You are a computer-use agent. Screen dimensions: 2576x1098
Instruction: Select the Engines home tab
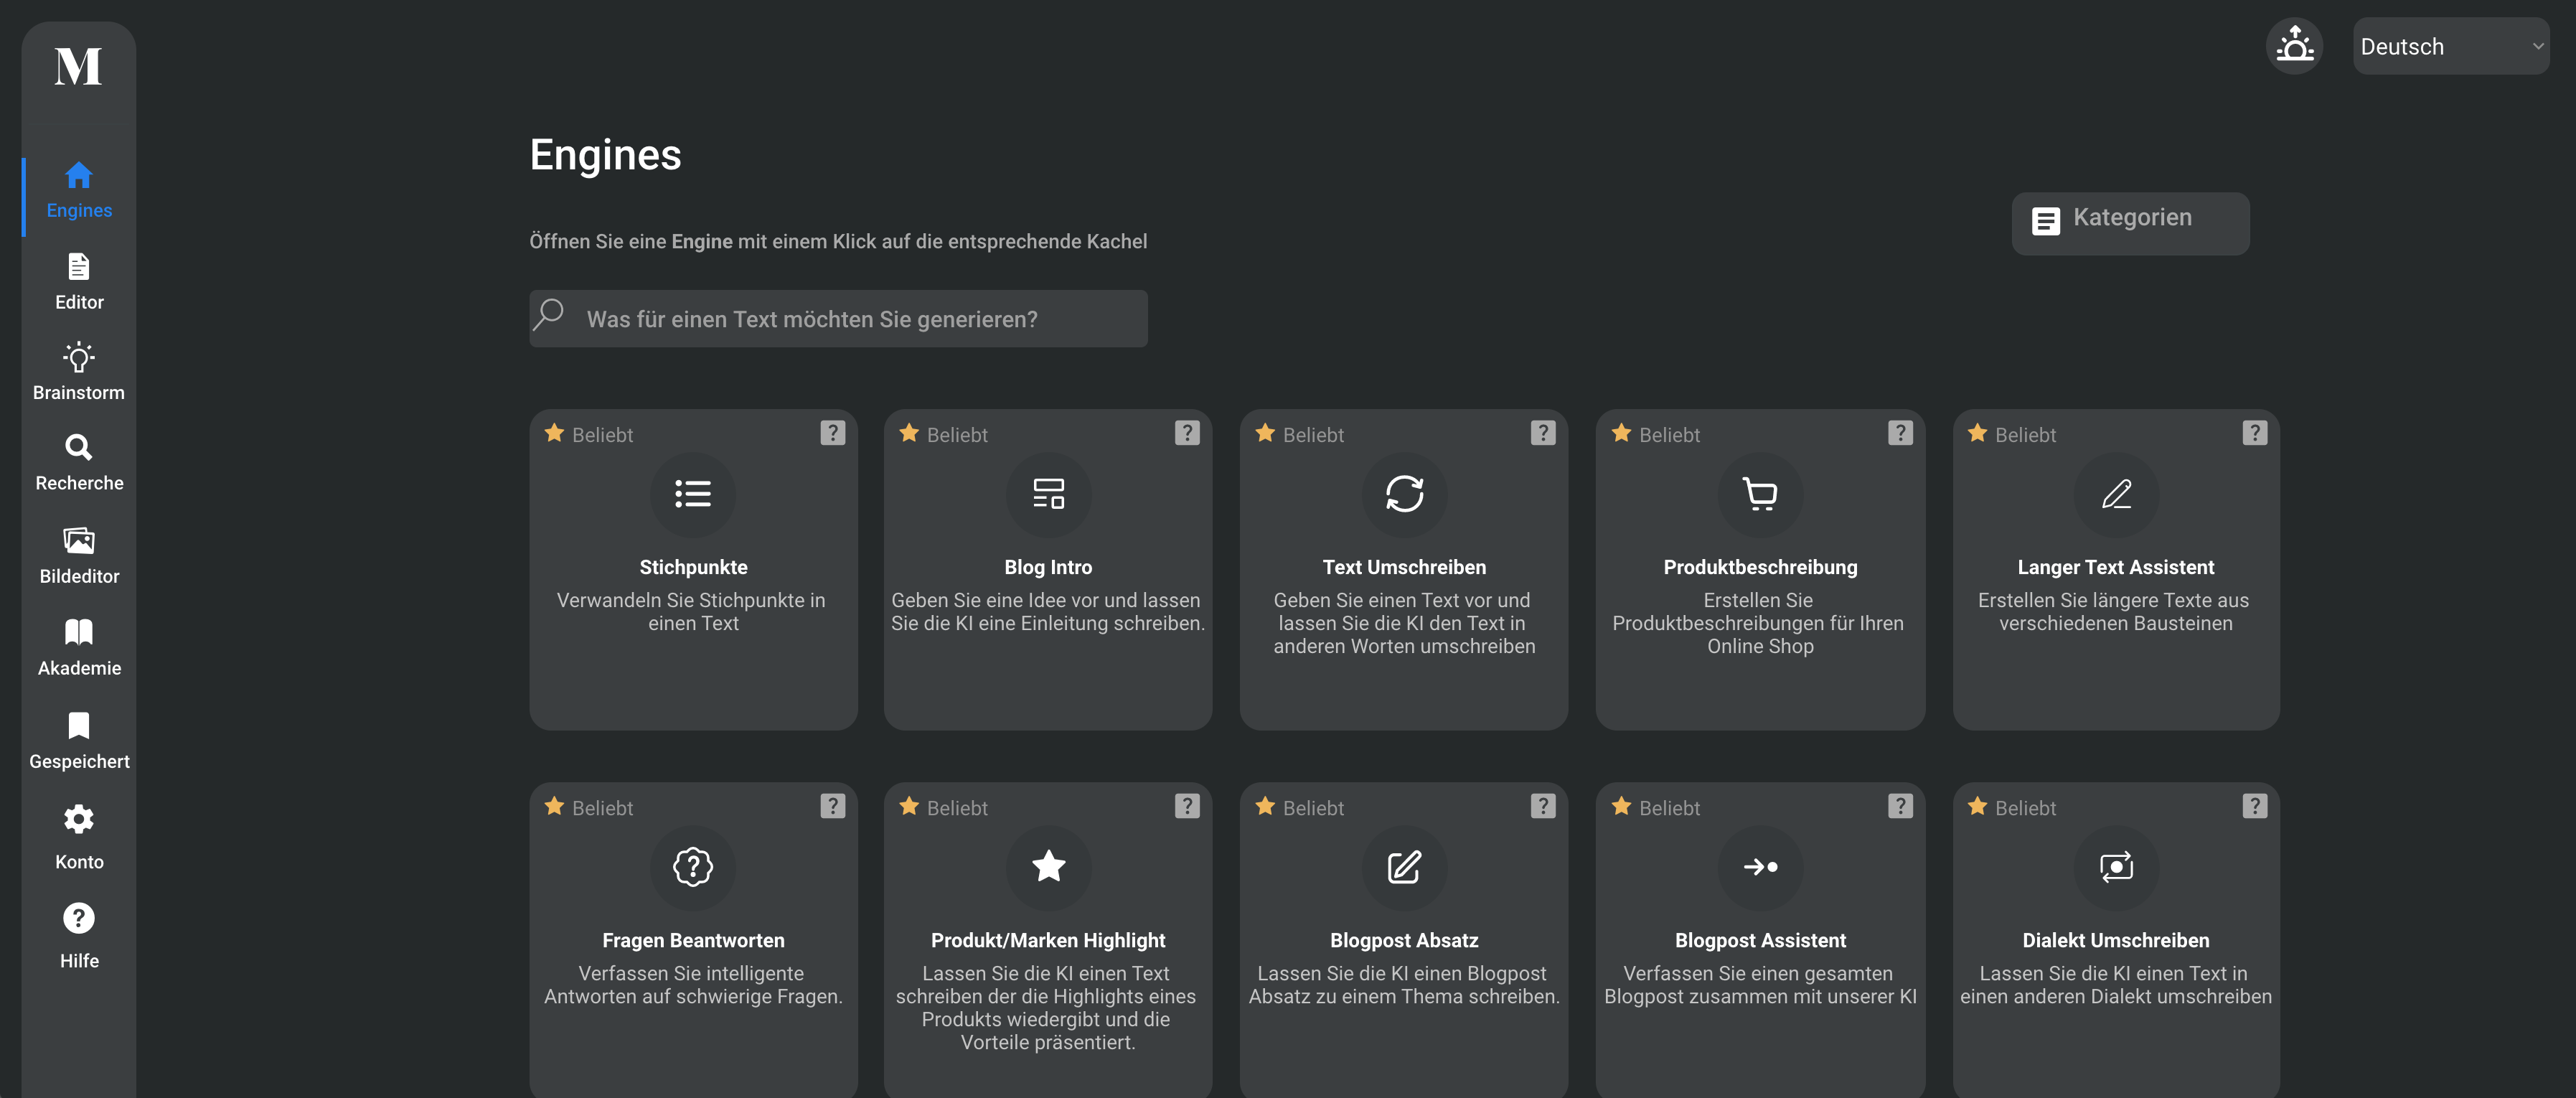[79, 191]
